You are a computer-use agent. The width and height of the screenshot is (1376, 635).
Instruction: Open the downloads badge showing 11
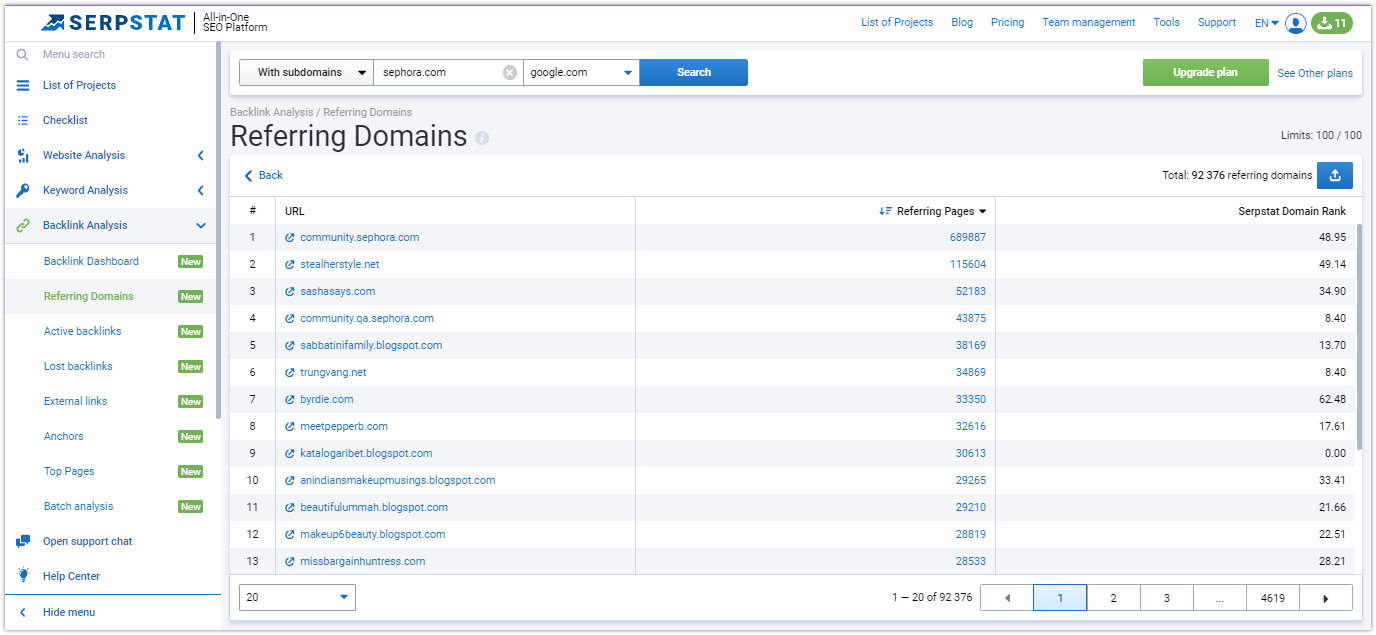click(1331, 23)
